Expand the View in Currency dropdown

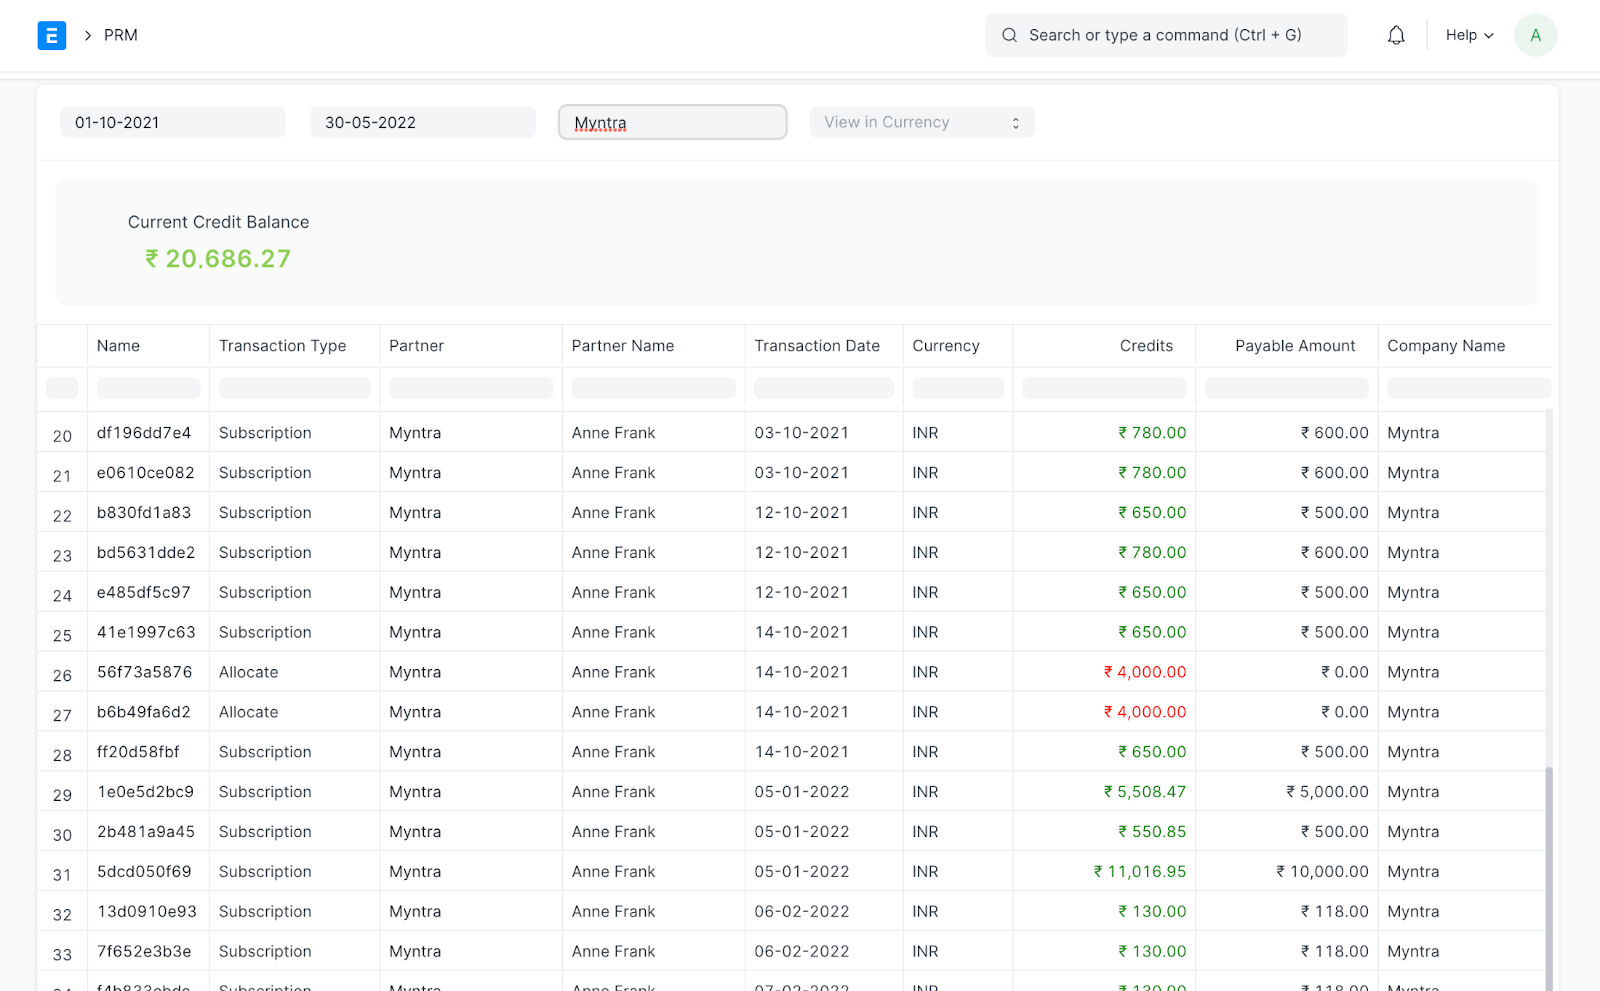(x=921, y=123)
